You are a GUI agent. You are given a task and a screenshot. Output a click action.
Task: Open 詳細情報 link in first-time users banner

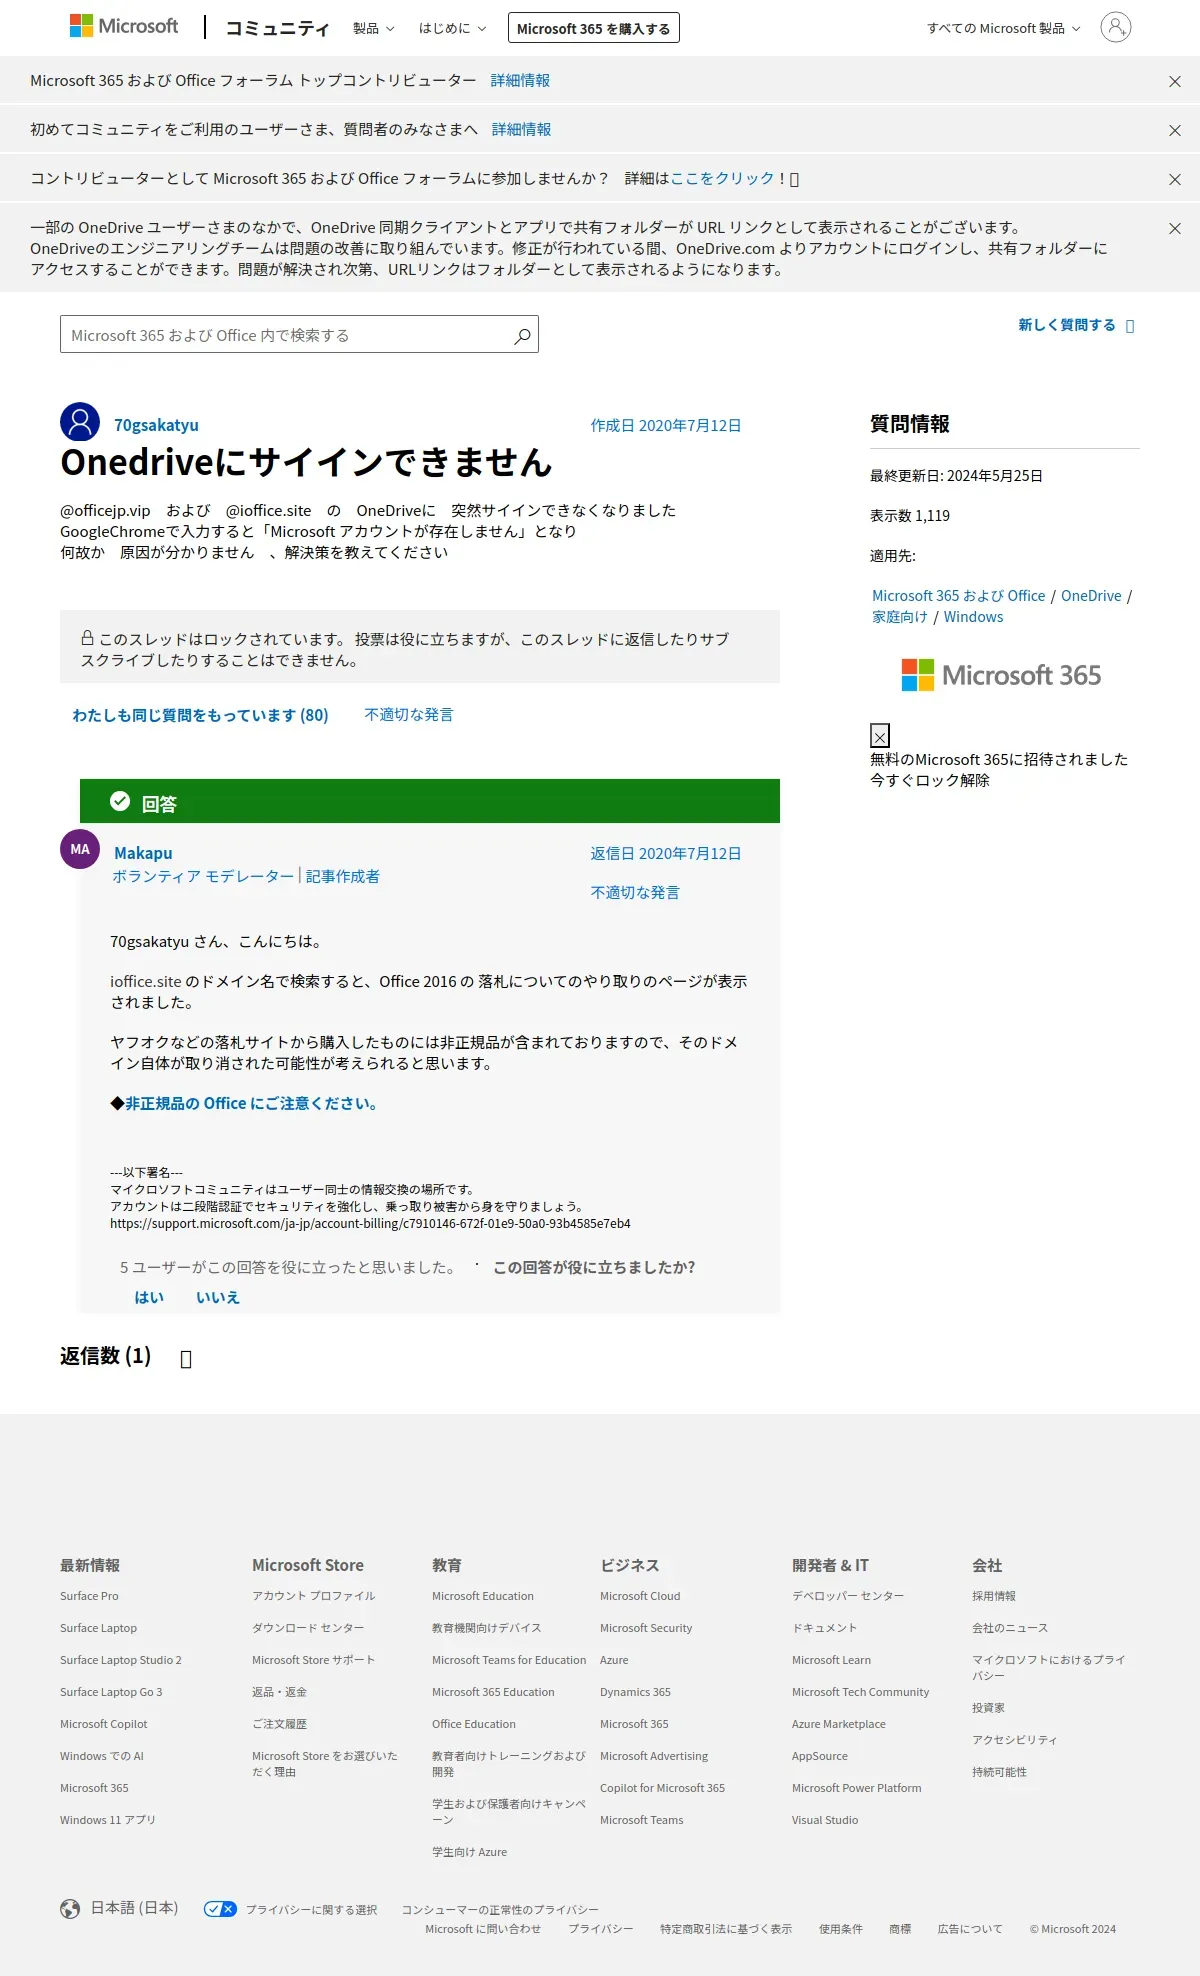[521, 130]
